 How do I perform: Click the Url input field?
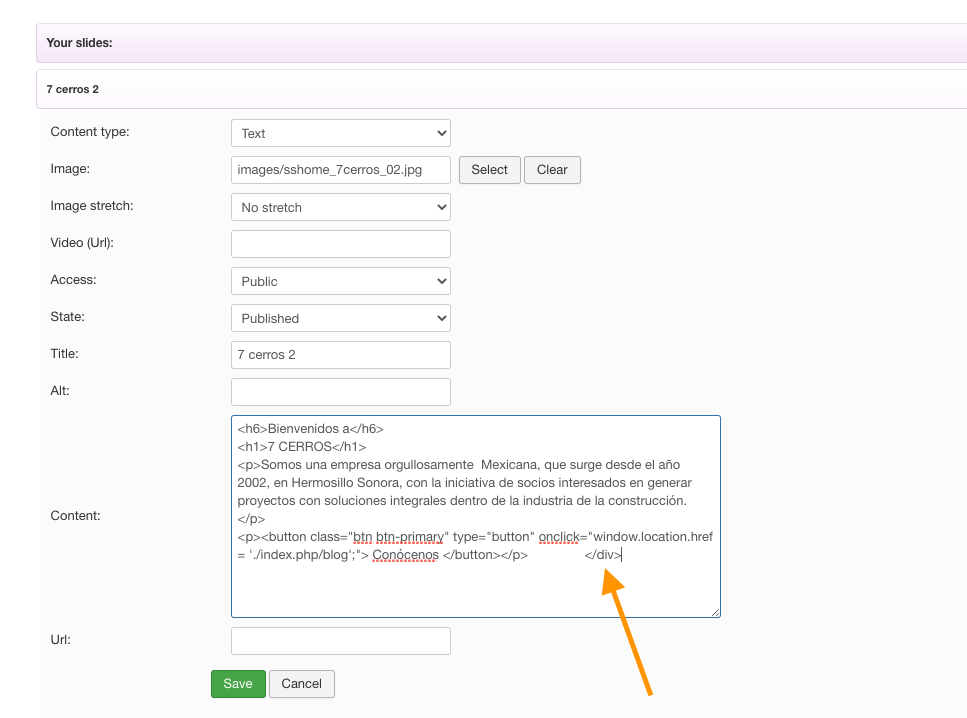pos(340,641)
